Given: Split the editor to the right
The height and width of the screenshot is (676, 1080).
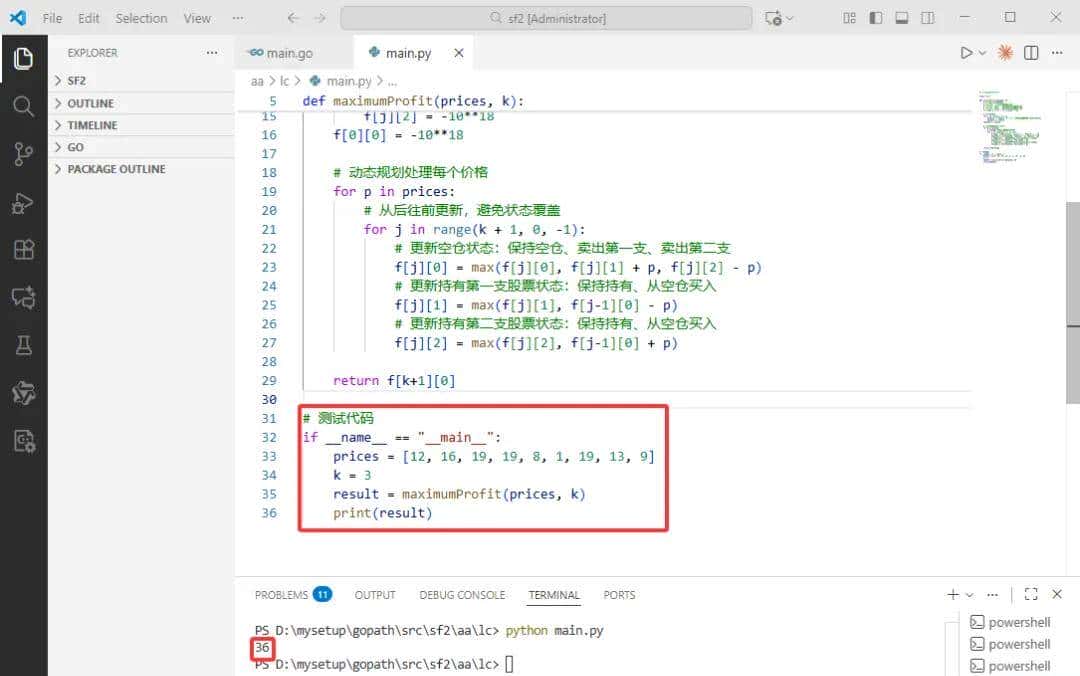Looking at the screenshot, I should (x=1031, y=53).
